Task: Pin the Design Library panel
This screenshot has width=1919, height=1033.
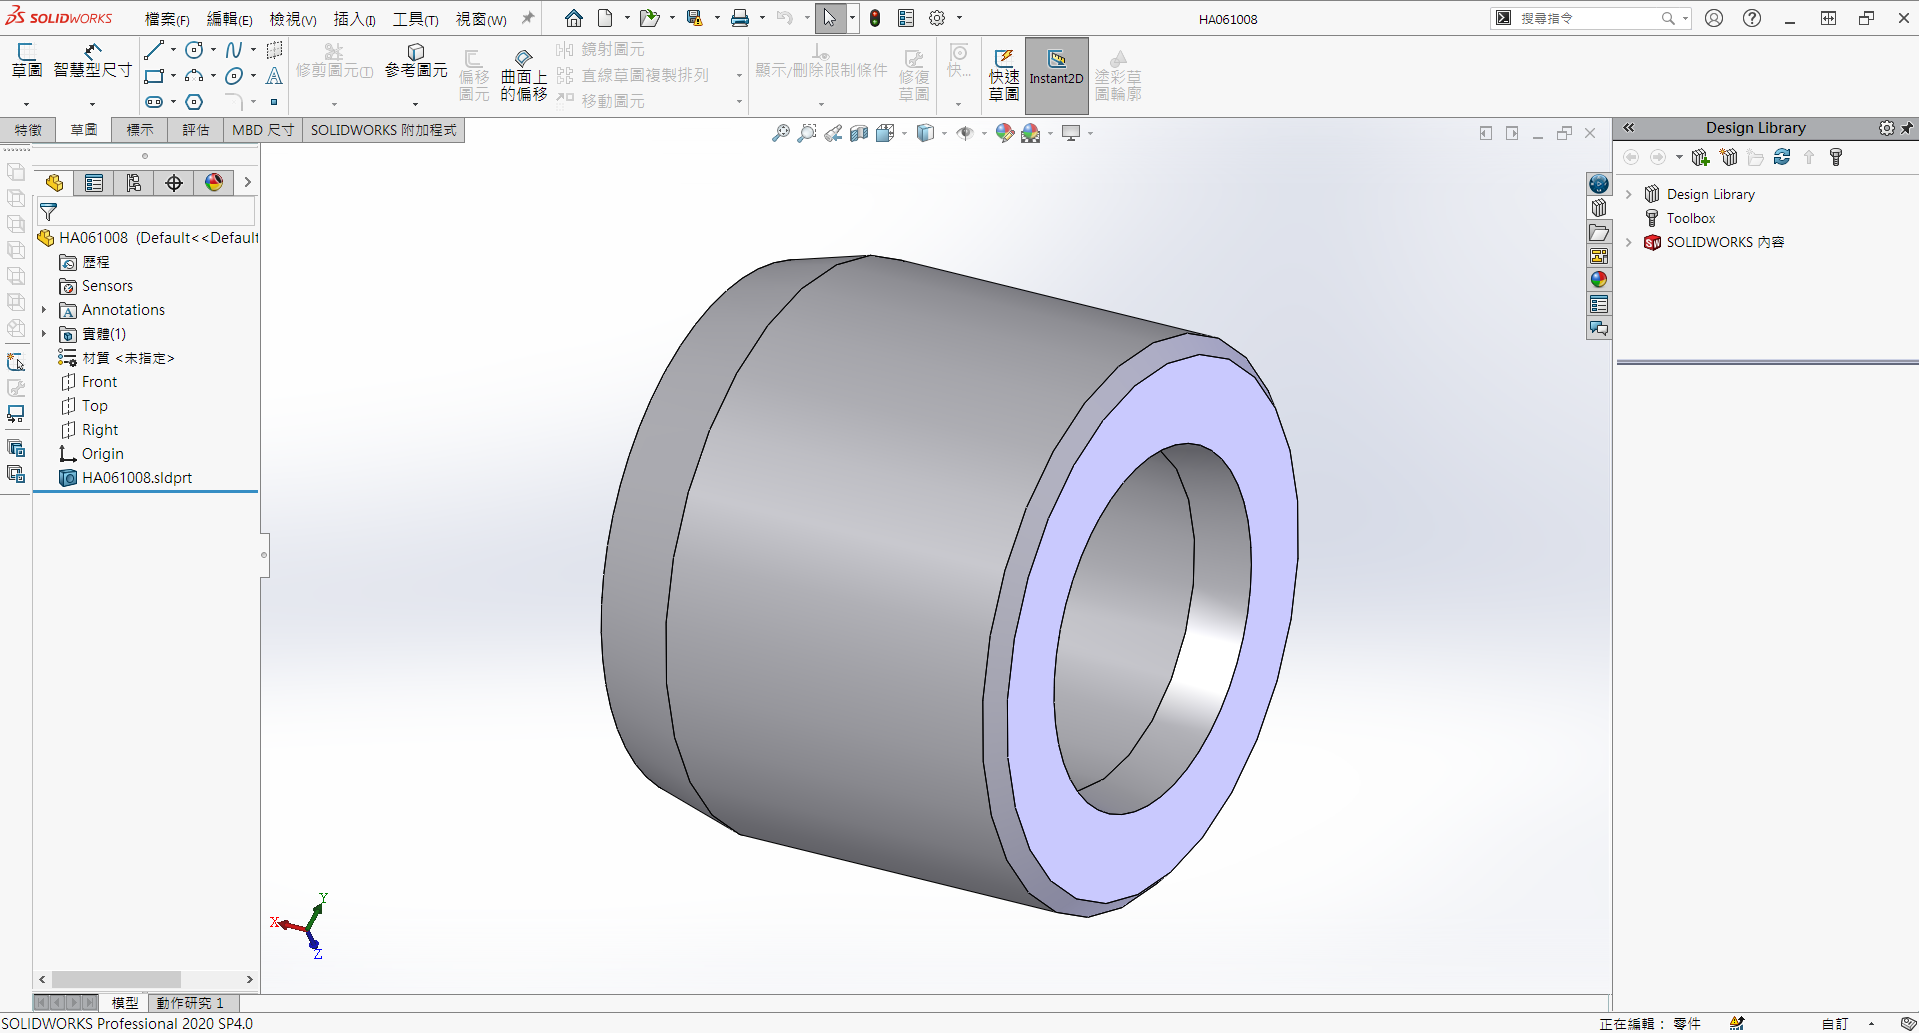Action: (1907, 128)
